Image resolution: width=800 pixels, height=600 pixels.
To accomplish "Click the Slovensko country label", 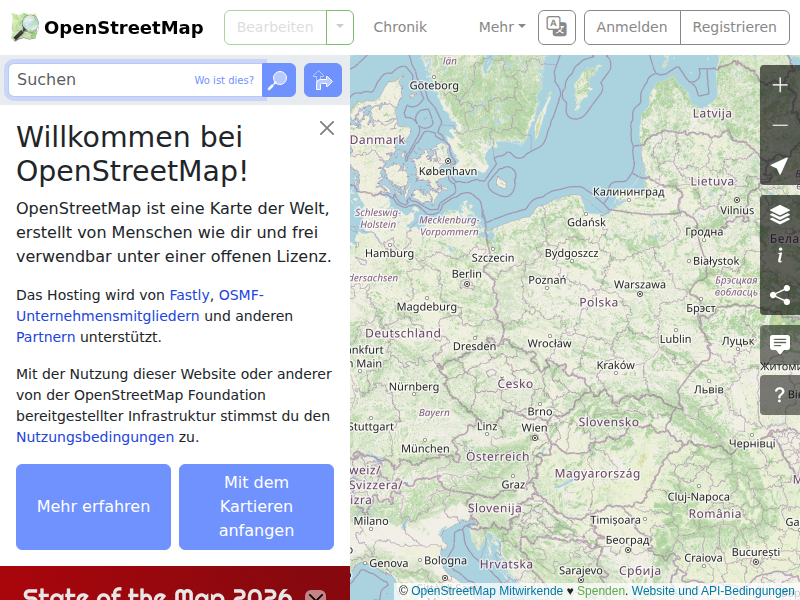I will [609, 422].
